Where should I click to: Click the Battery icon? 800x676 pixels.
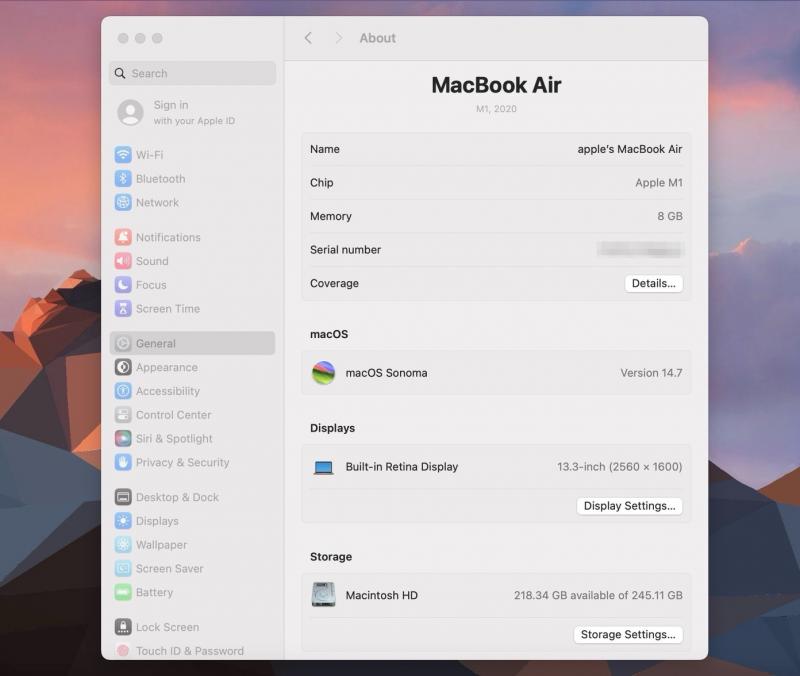click(x=123, y=592)
